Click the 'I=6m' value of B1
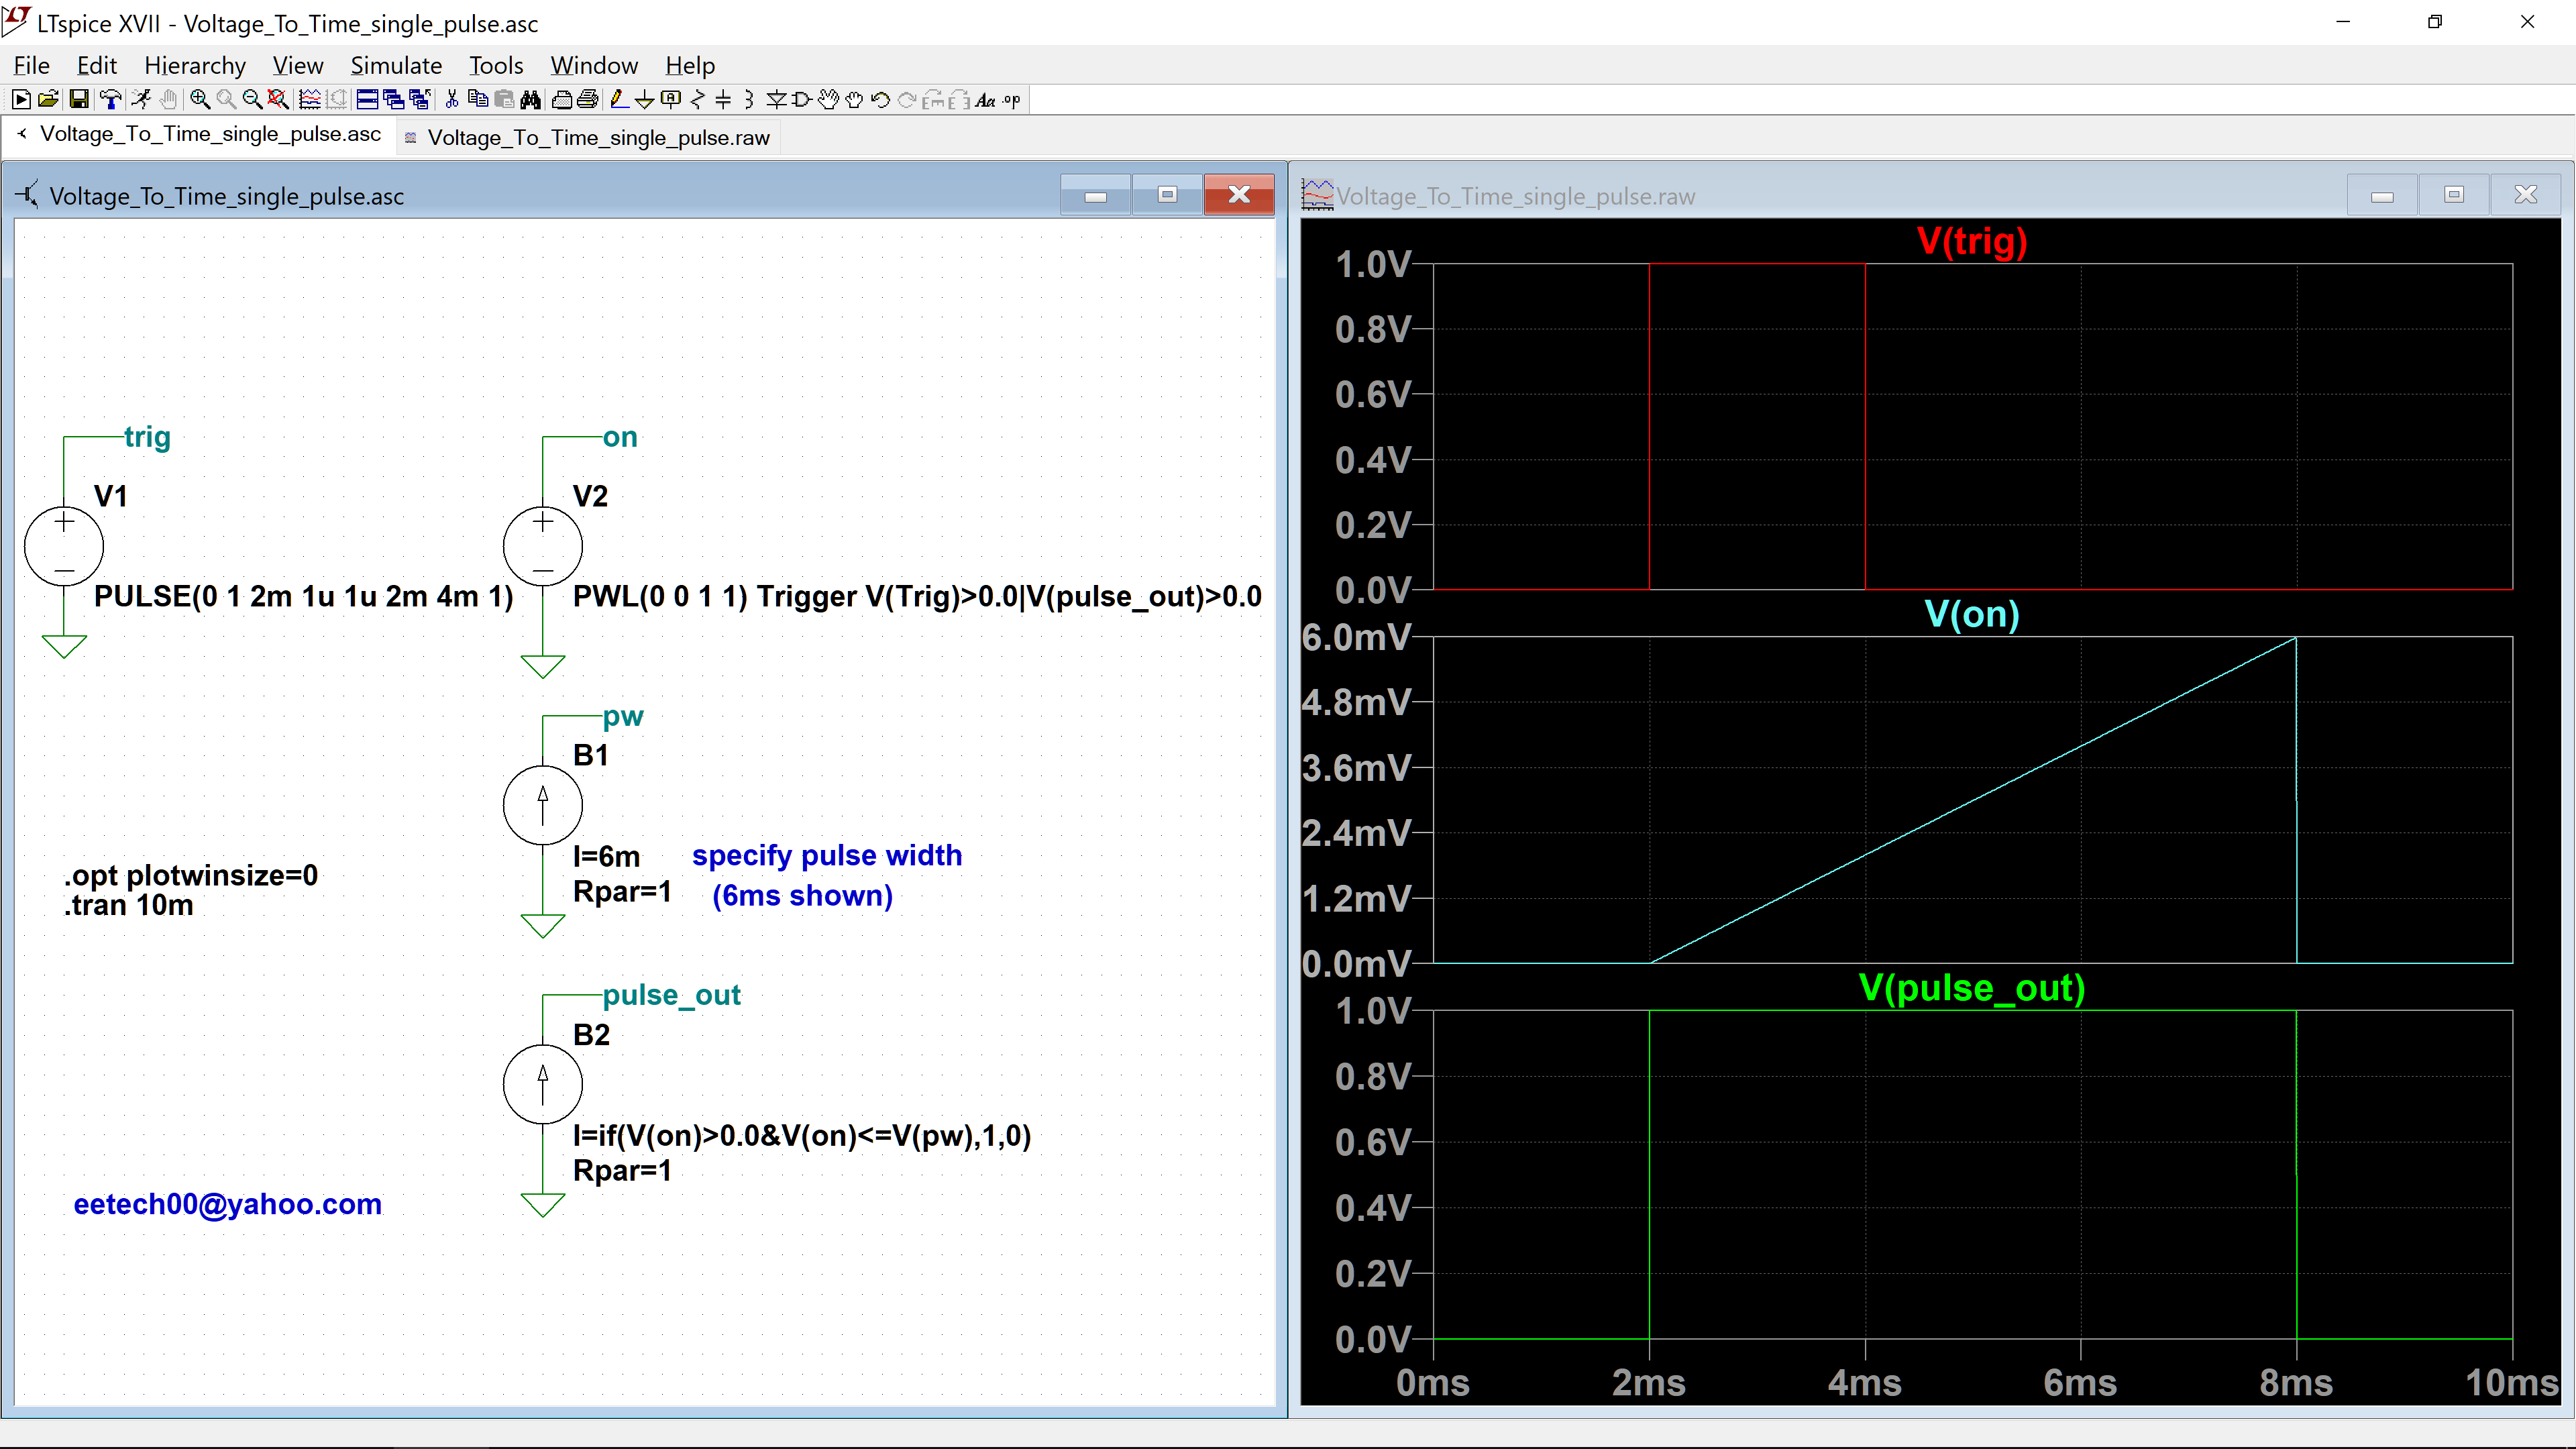Viewport: 2576px width, 1449px height. (606, 857)
